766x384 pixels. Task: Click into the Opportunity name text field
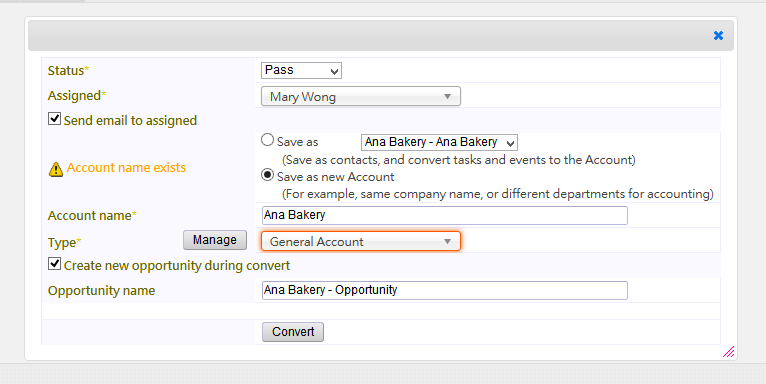pyautogui.click(x=445, y=290)
